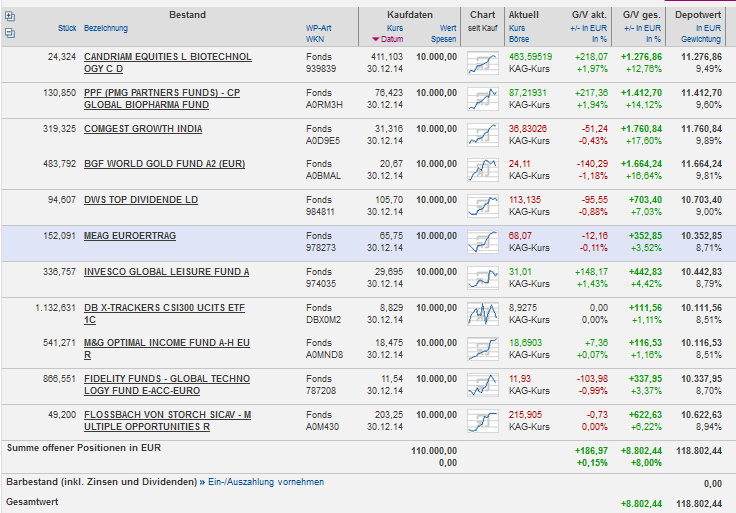This screenshot has width=736, height=513.
Task: Click WKN A0RM3H cell
Action: (x=324, y=105)
